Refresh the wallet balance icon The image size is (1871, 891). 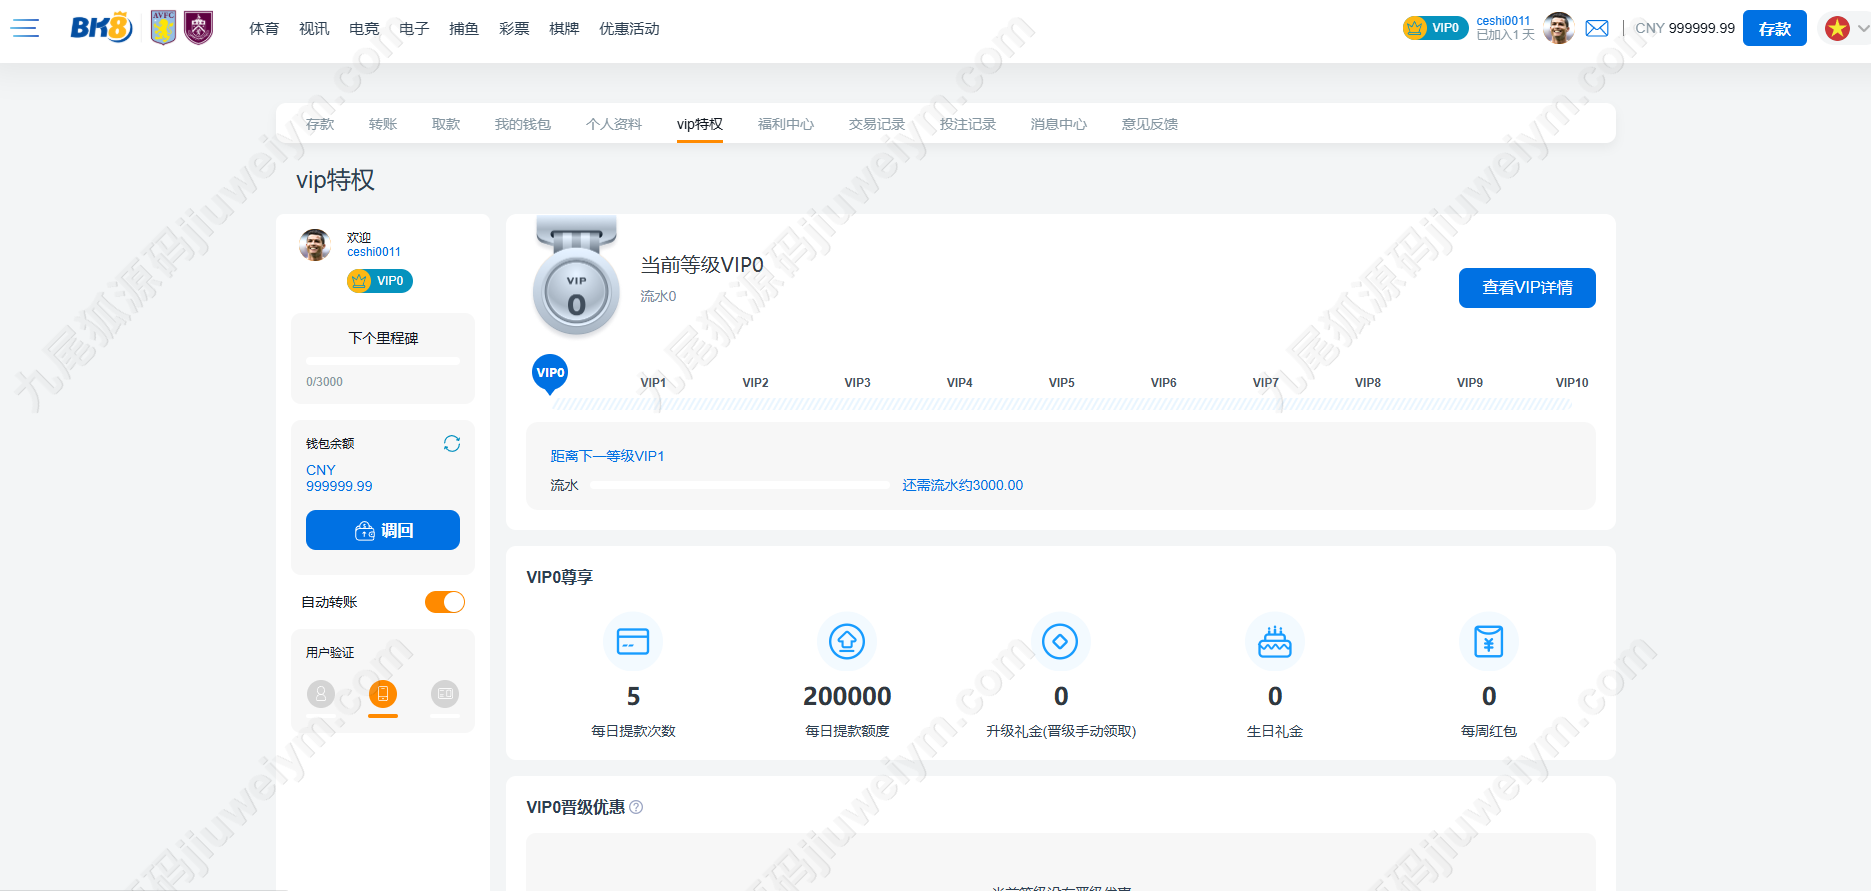(x=452, y=443)
